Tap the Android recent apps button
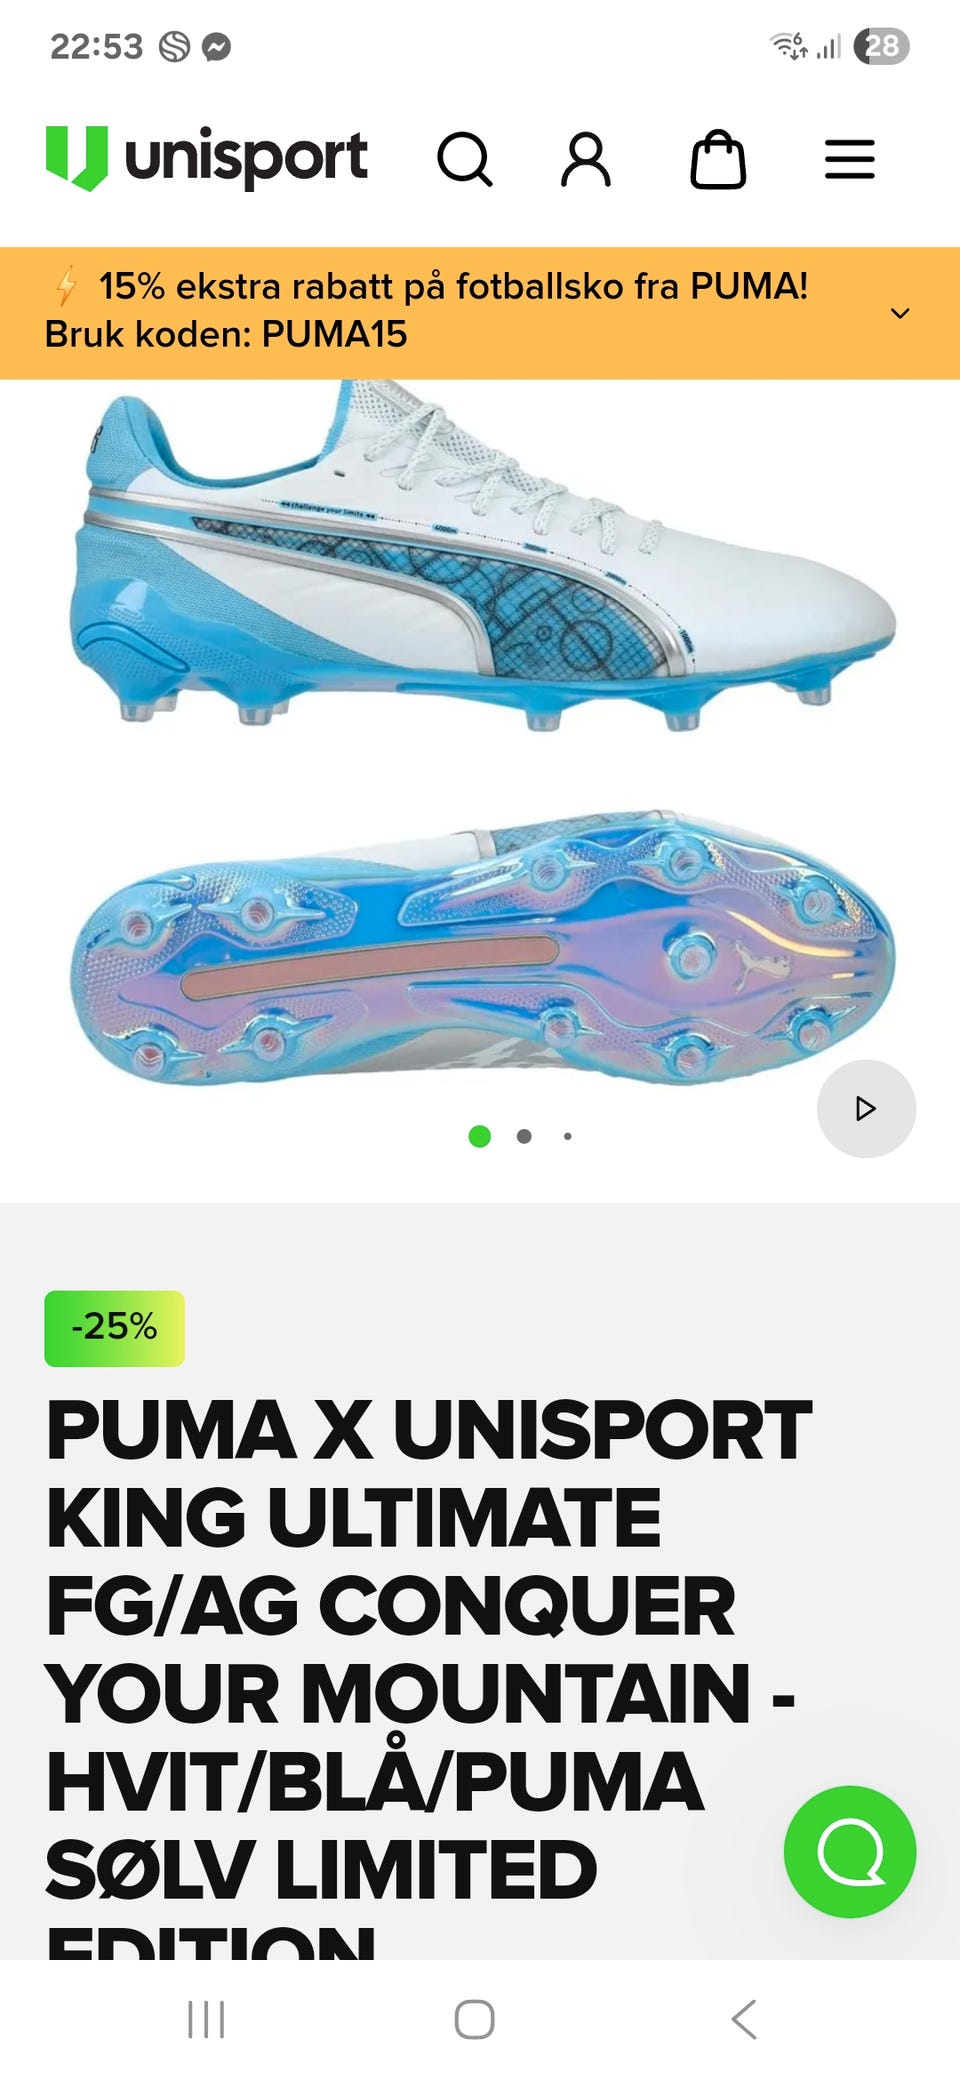960x2080 pixels. 206,2019
